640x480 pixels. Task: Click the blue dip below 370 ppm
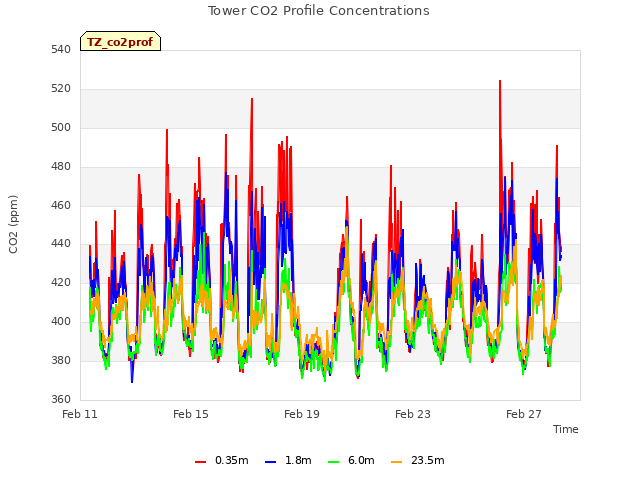point(132,381)
